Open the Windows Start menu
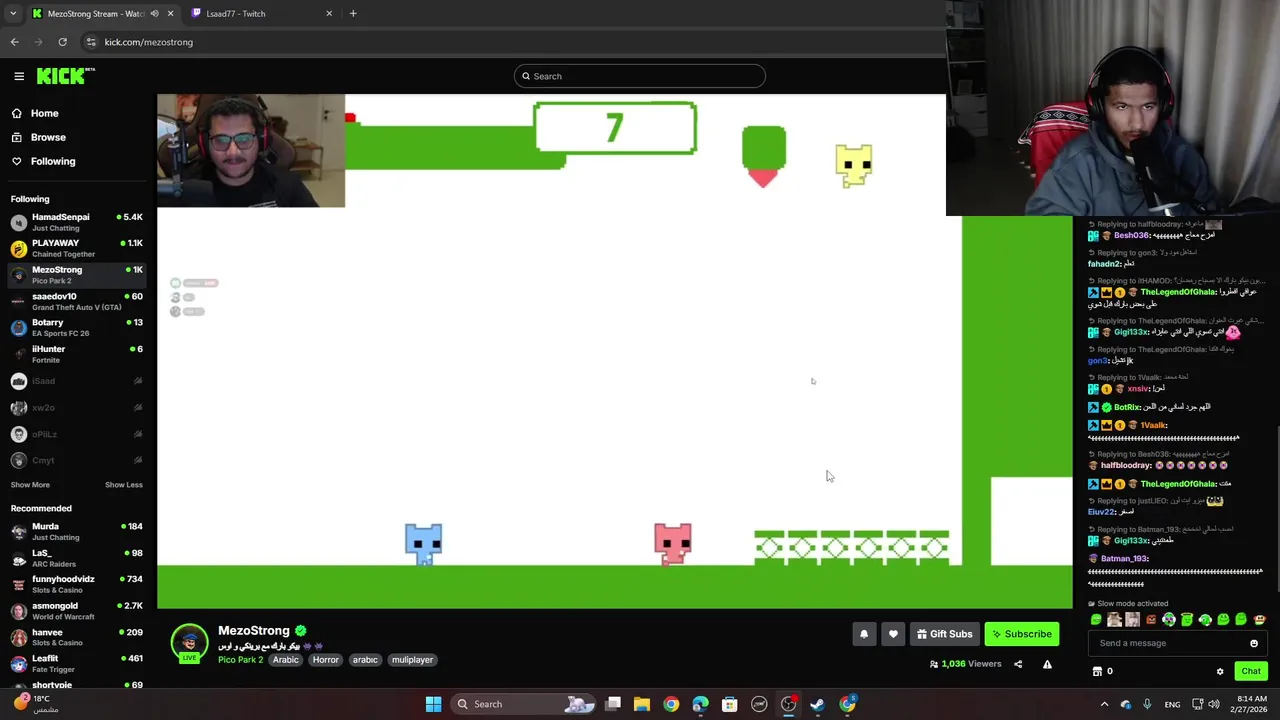 point(433,704)
